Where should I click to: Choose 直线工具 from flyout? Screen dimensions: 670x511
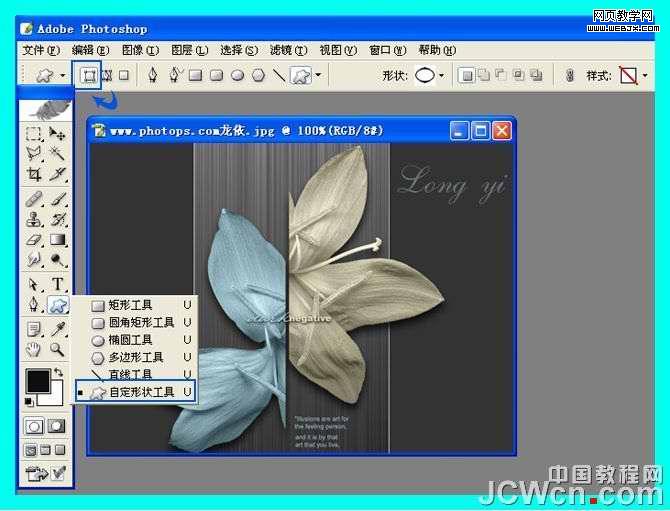click(x=136, y=374)
